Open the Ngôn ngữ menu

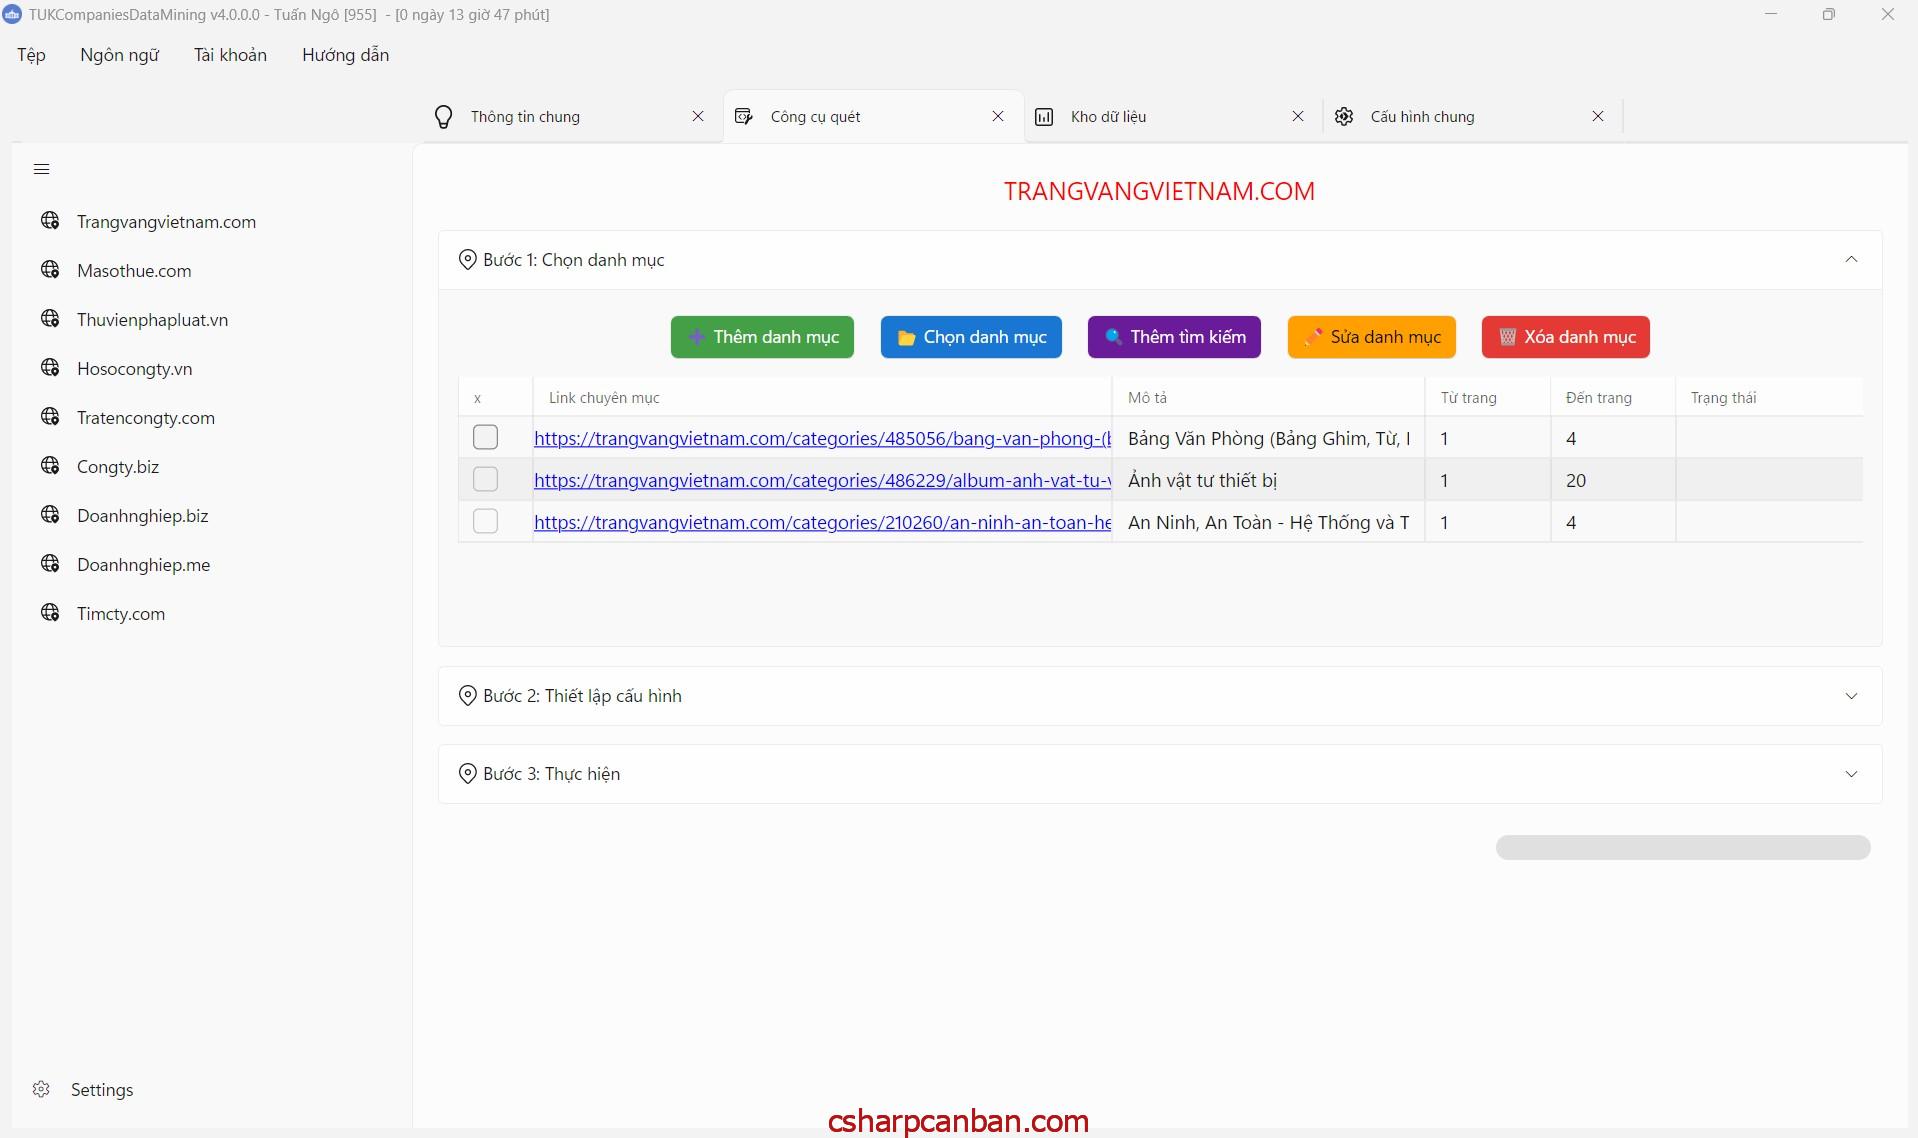[119, 55]
